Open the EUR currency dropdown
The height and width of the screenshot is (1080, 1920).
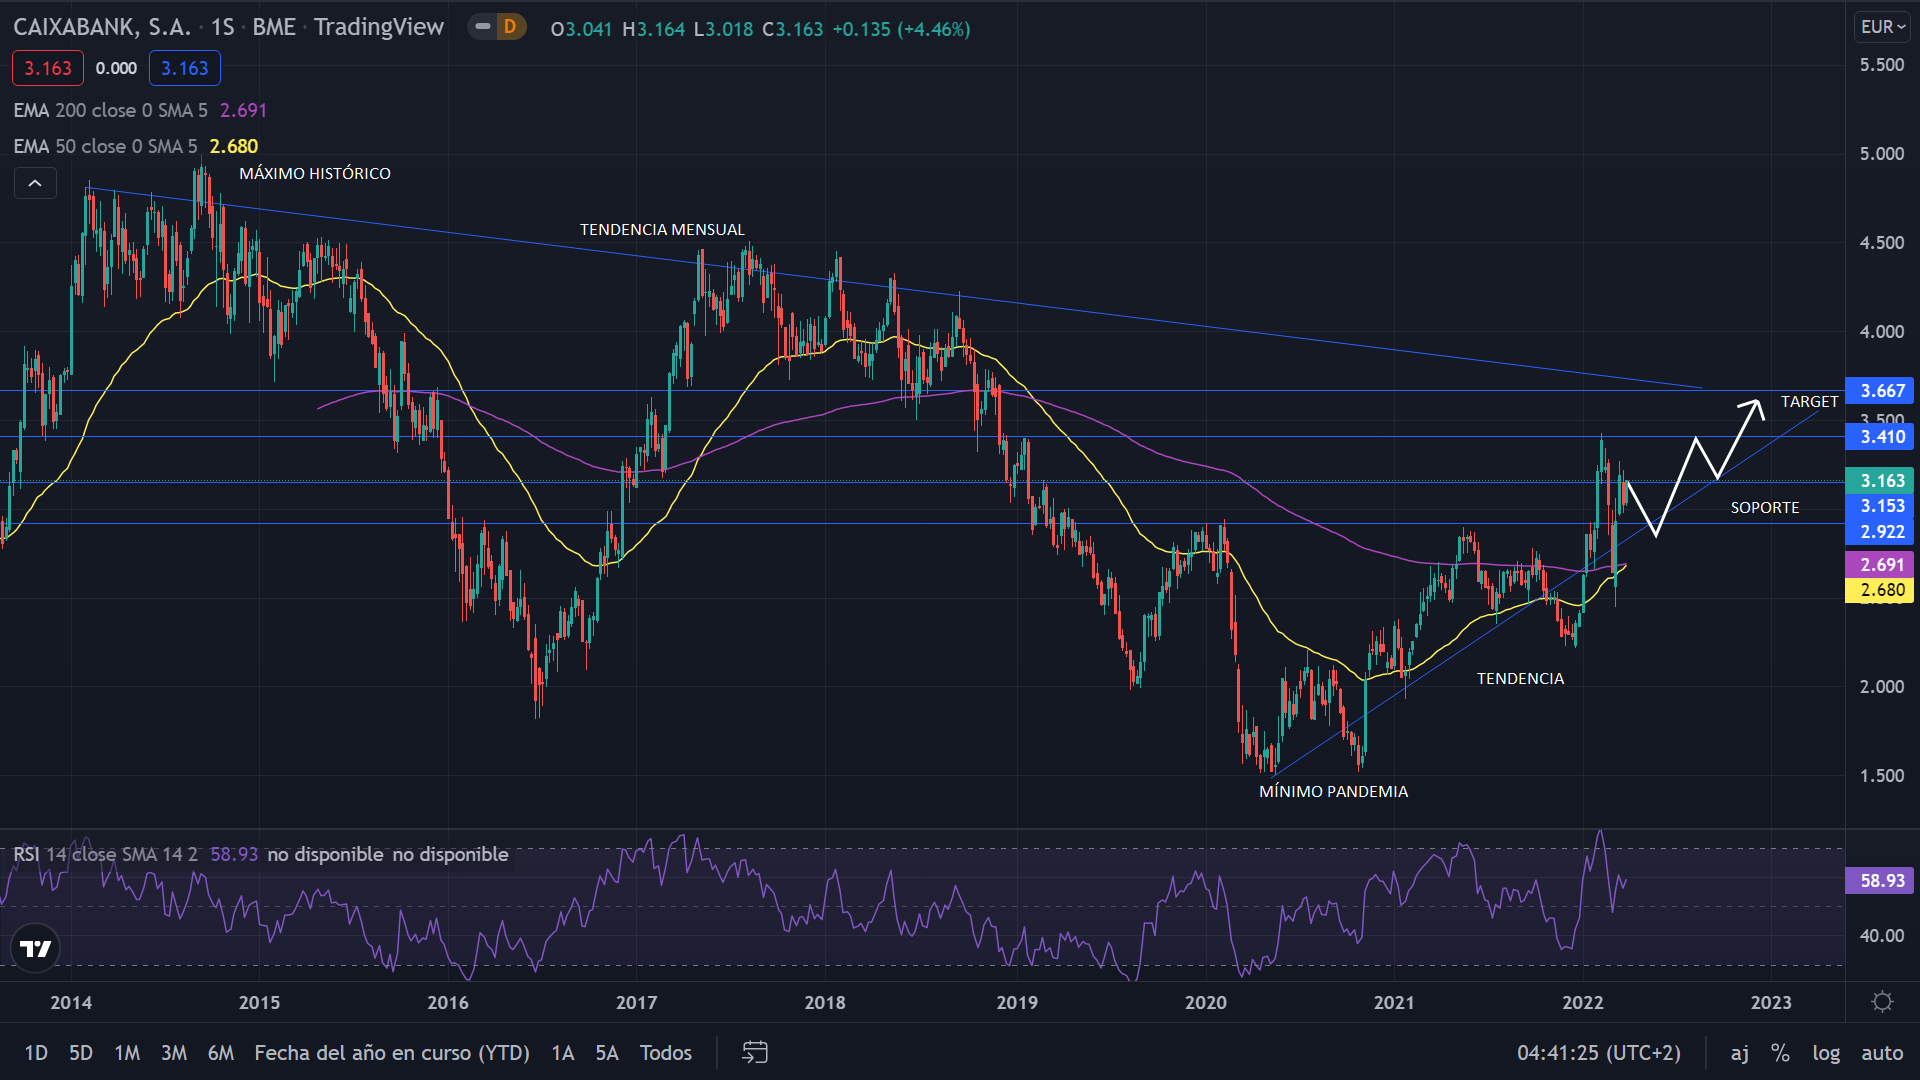coord(1882,27)
